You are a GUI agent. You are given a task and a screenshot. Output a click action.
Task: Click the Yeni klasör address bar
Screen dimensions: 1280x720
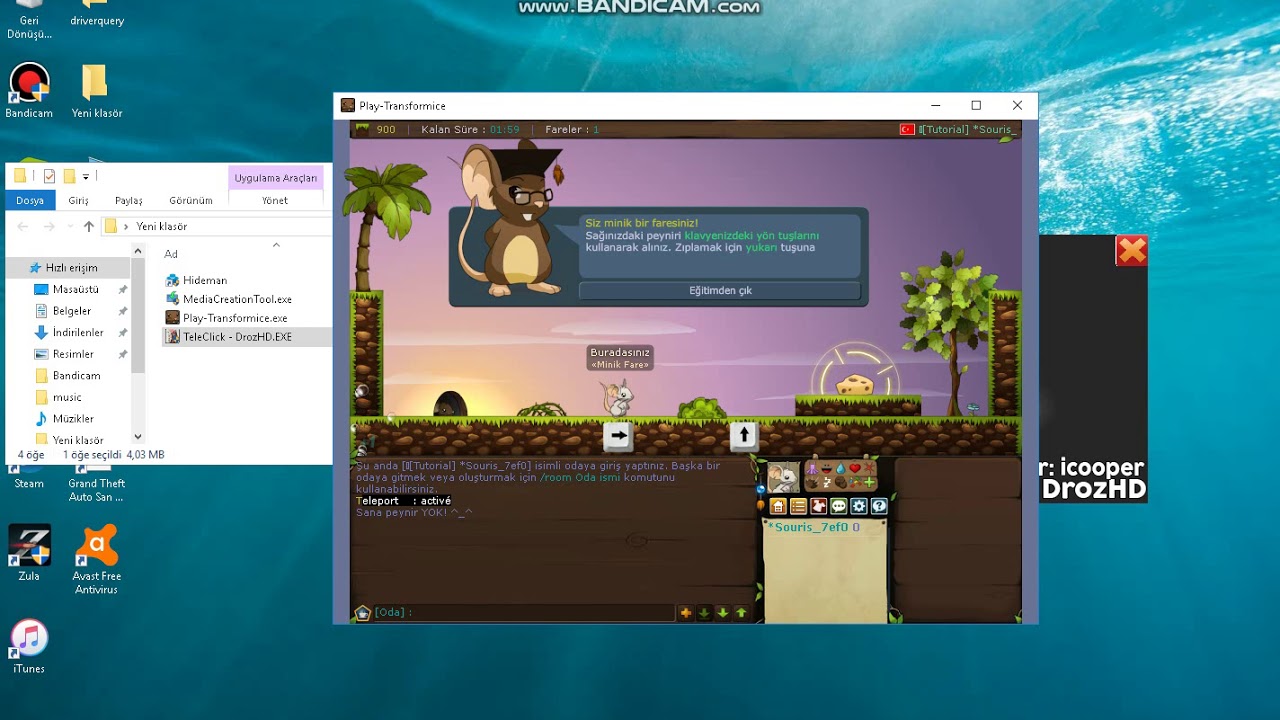coord(215,226)
